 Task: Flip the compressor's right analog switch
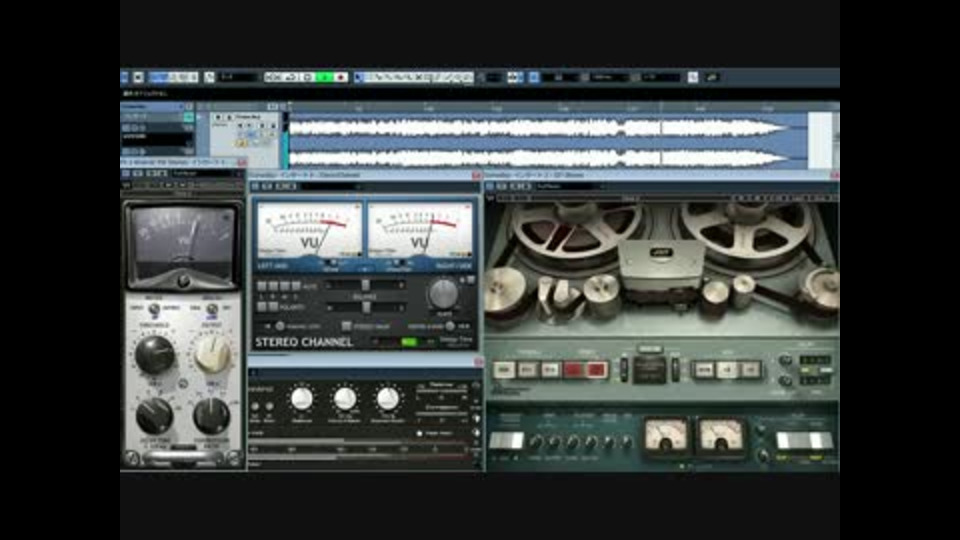tap(212, 310)
